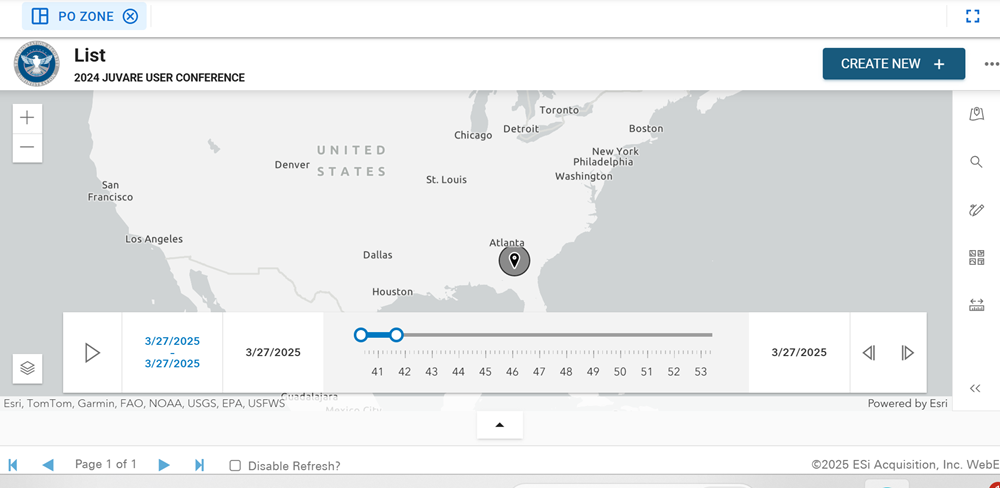
Task: Open the basemap gallery icon
Action: 976,258
